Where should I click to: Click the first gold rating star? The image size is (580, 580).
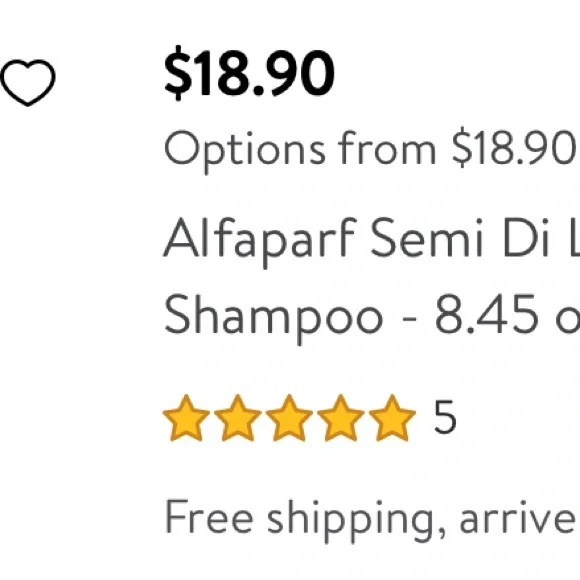[186, 418]
